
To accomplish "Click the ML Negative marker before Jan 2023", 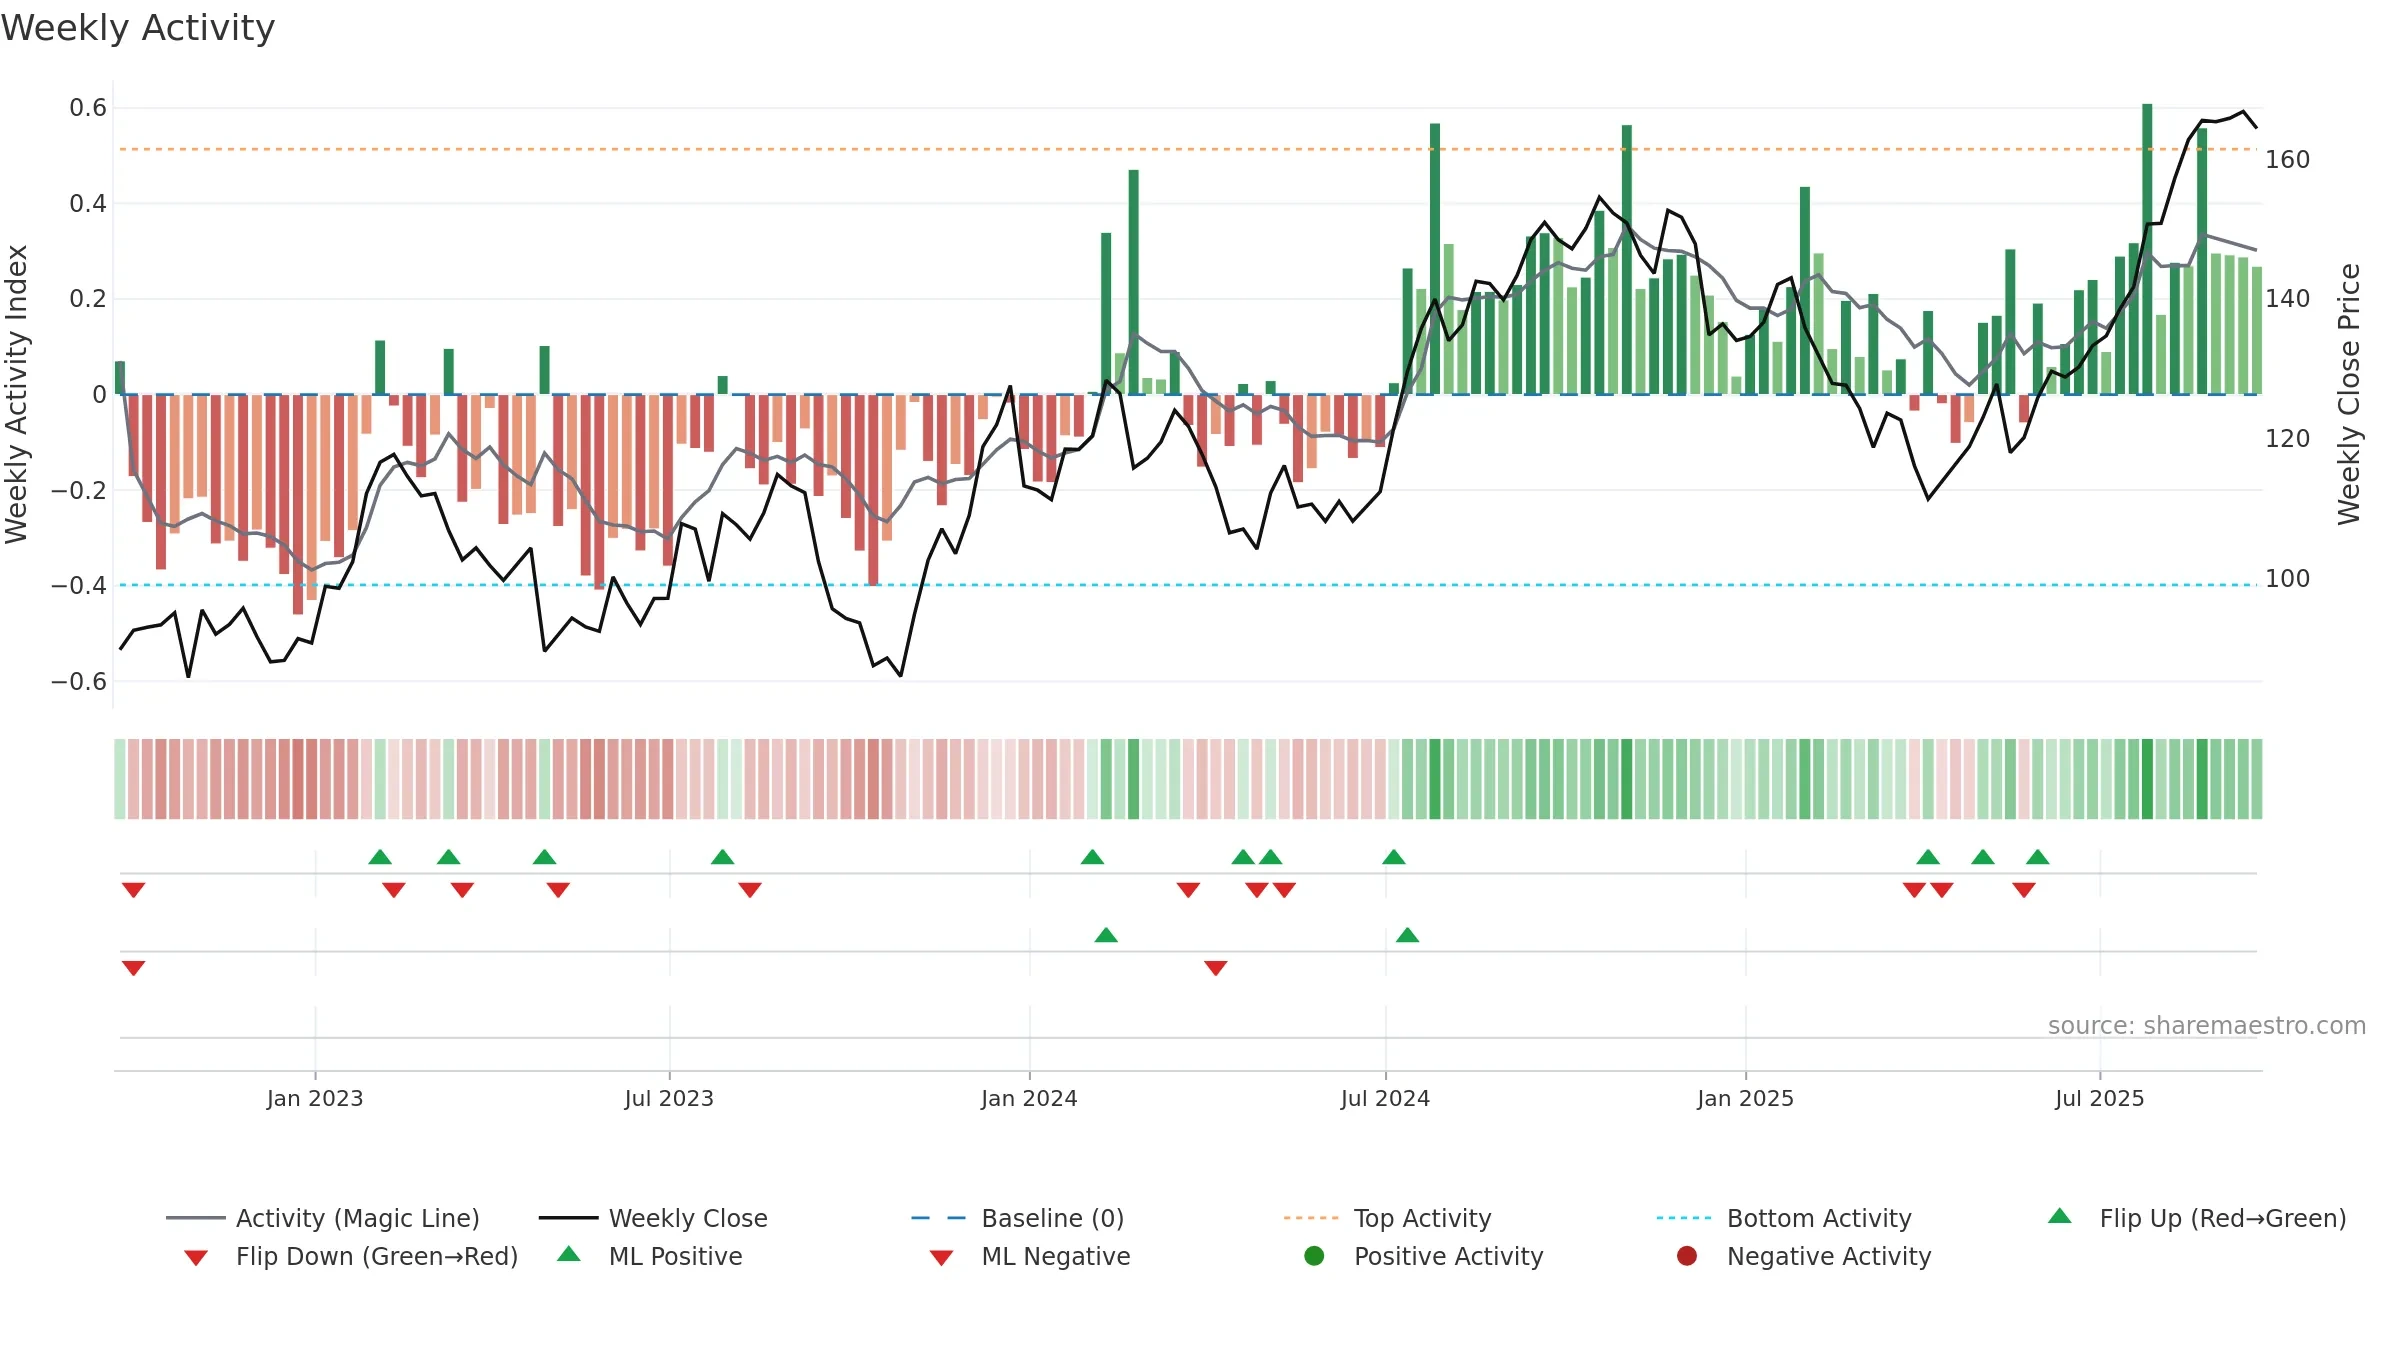I will click(134, 968).
